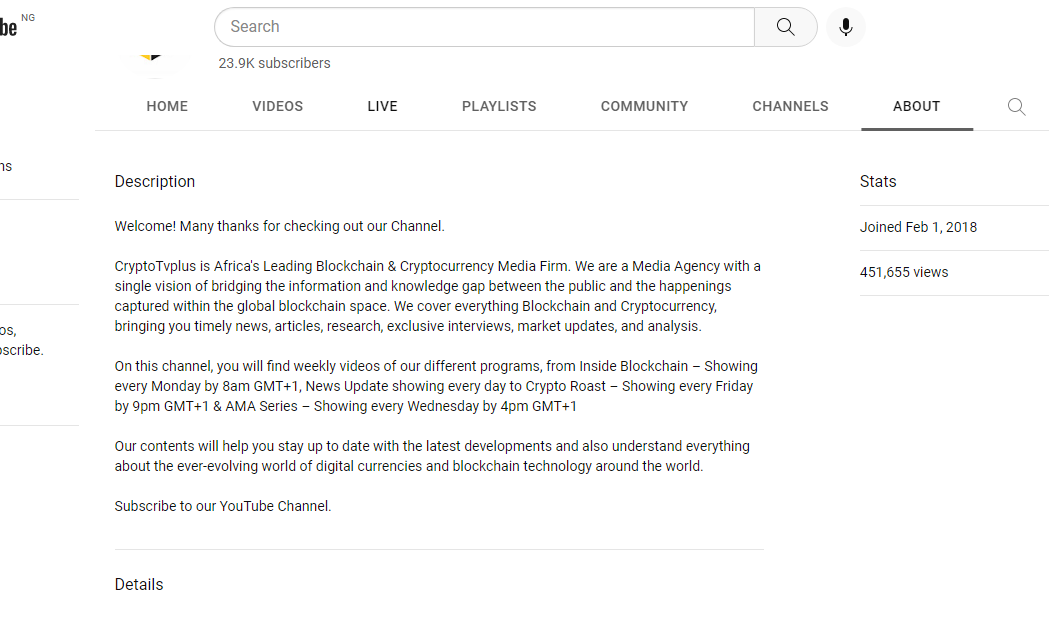Click the Joined Feb 1, 2018 stat
This screenshot has width=1049, height=622.
coord(918,227)
